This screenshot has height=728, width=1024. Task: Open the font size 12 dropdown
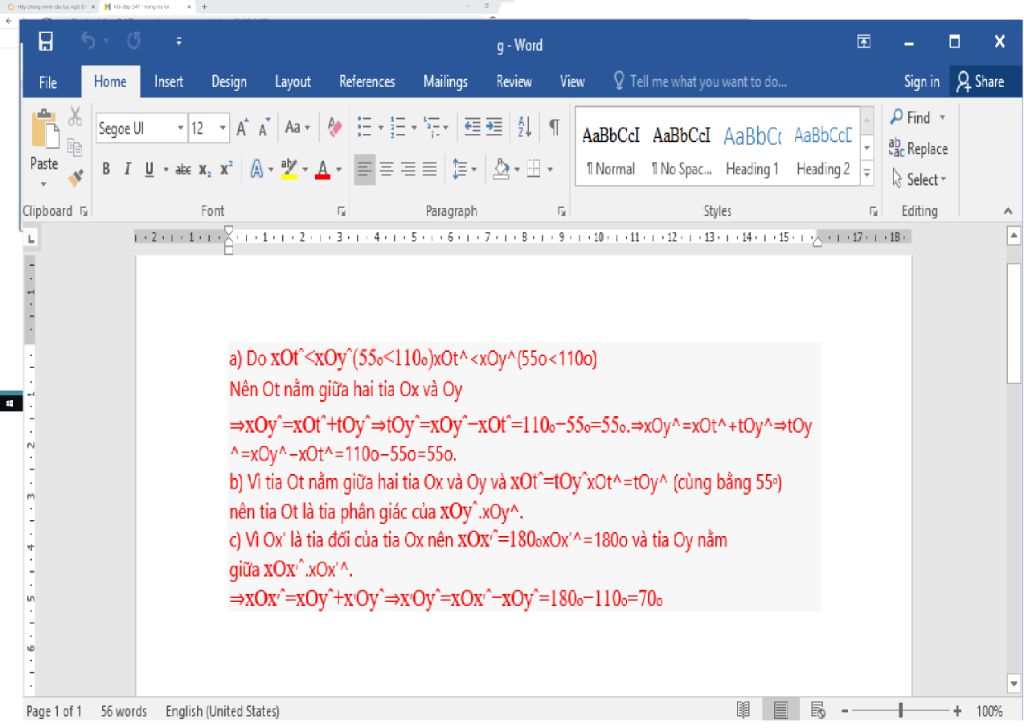pyautogui.click(x=223, y=128)
